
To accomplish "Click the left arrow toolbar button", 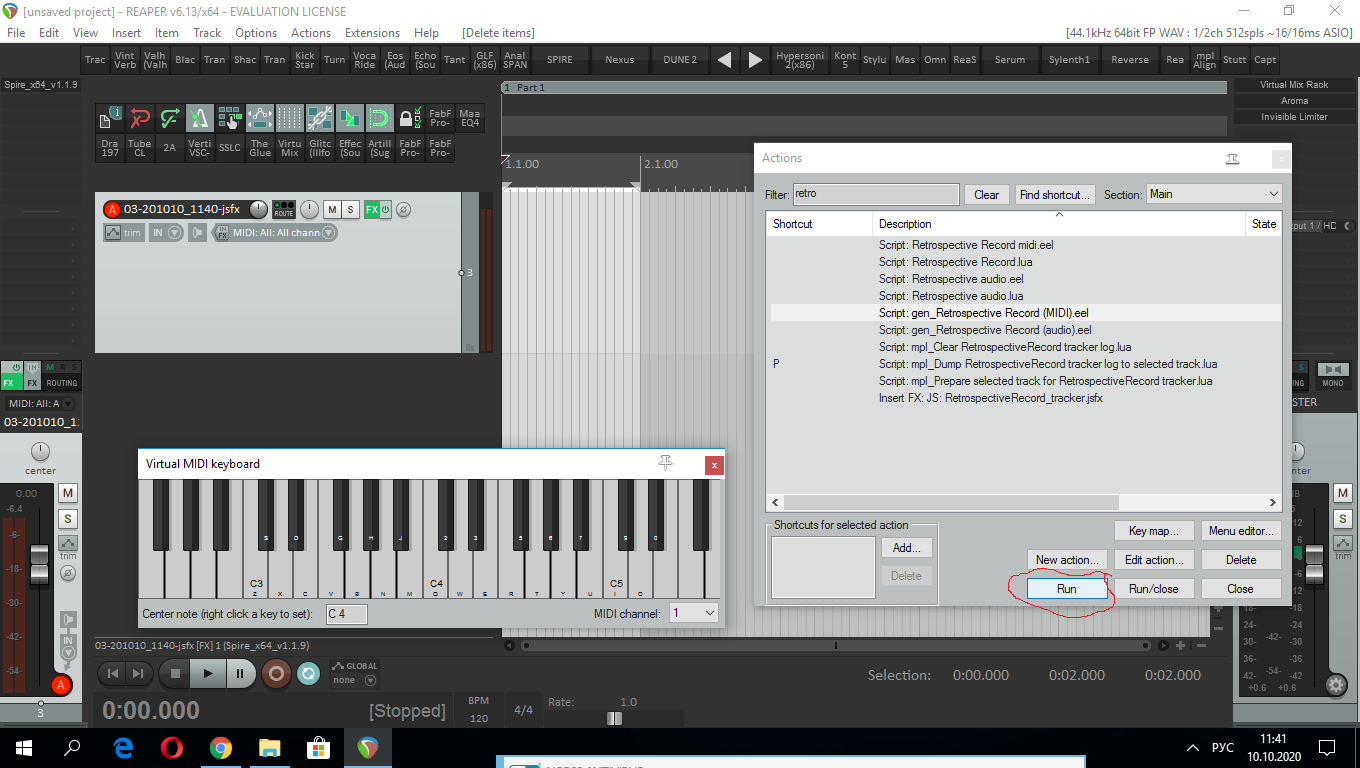I will 724,59.
